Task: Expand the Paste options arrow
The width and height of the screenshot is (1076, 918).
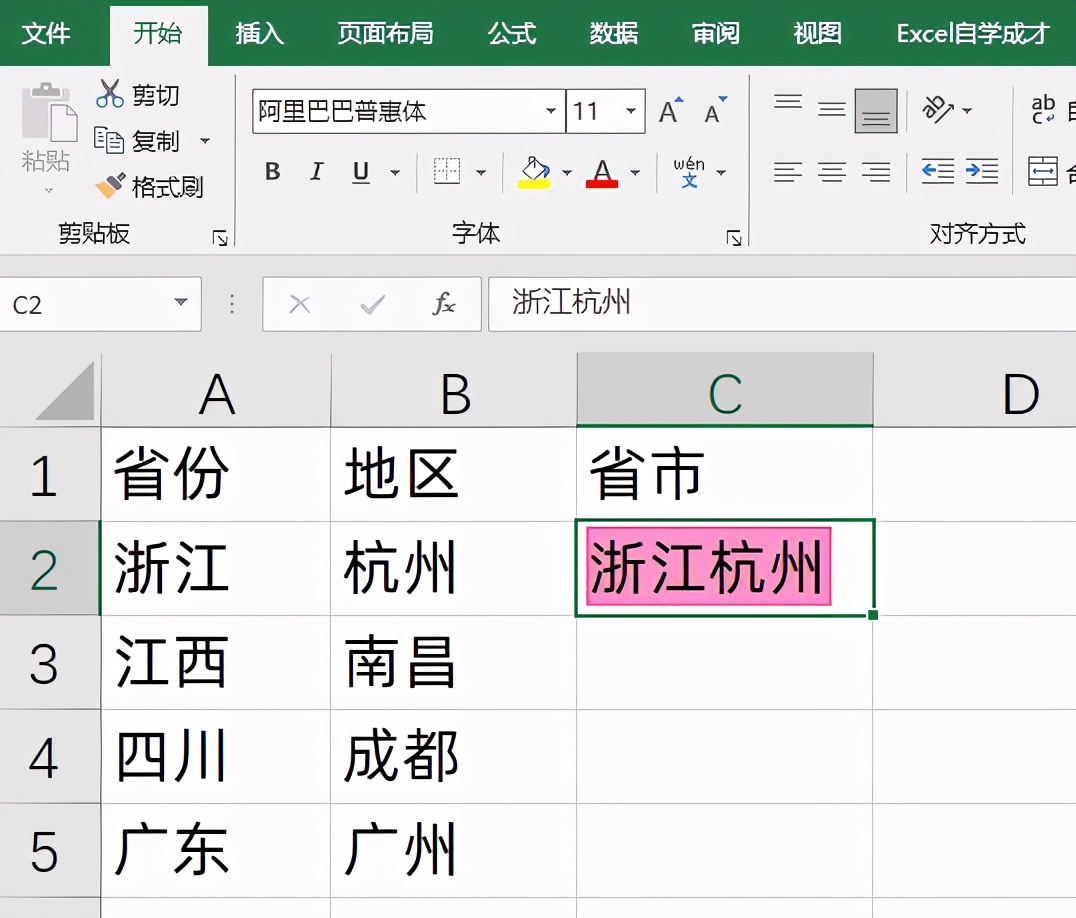Action: [x=49, y=191]
